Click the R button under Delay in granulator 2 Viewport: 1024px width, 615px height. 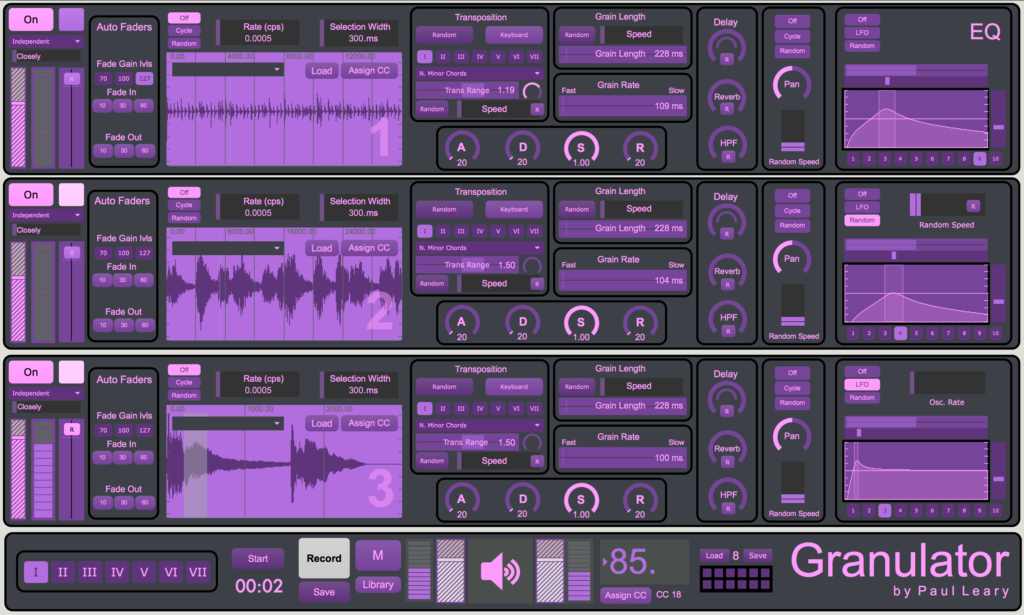tap(726, 234)
